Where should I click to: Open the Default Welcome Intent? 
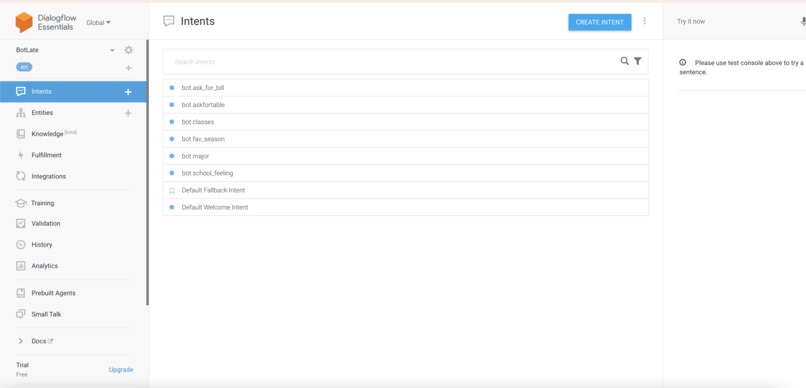(406, 207)
